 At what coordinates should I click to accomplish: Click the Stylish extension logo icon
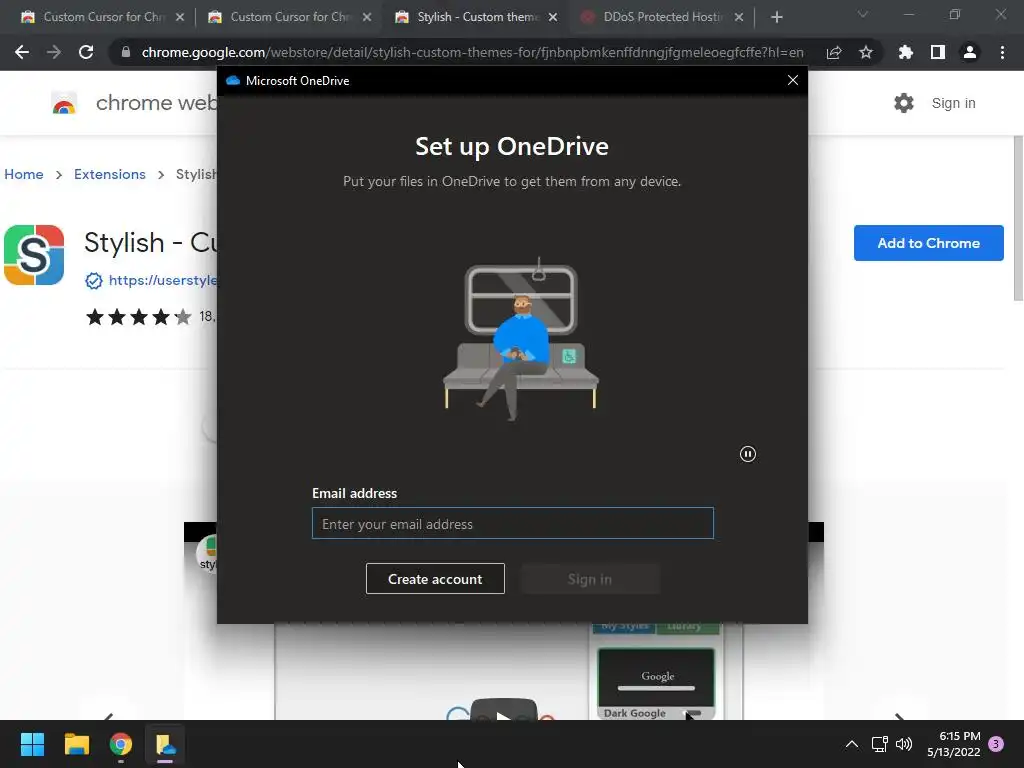tap(34, 255)
